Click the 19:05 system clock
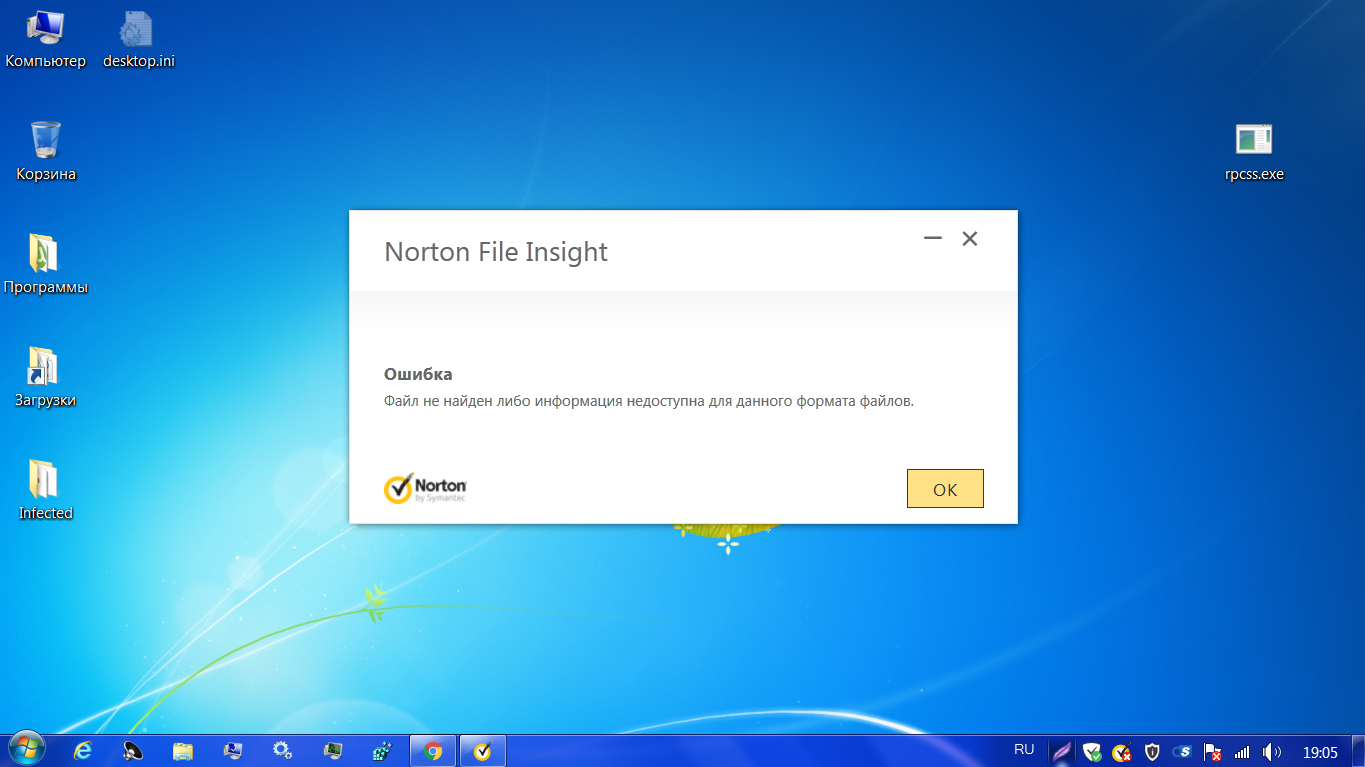The height and width of the screenshot is (767, 1365). (1320, 752)
